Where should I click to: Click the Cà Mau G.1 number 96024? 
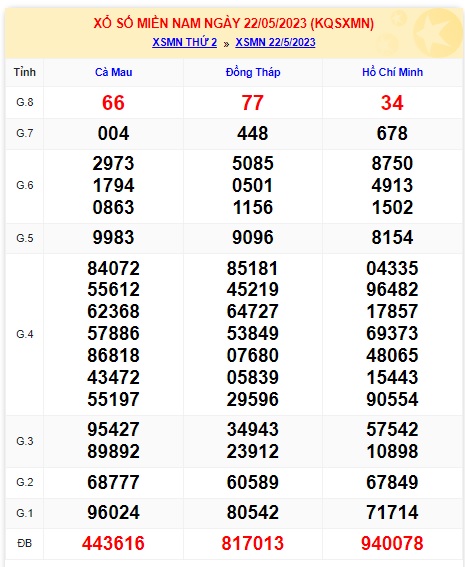tap(113, 512)
